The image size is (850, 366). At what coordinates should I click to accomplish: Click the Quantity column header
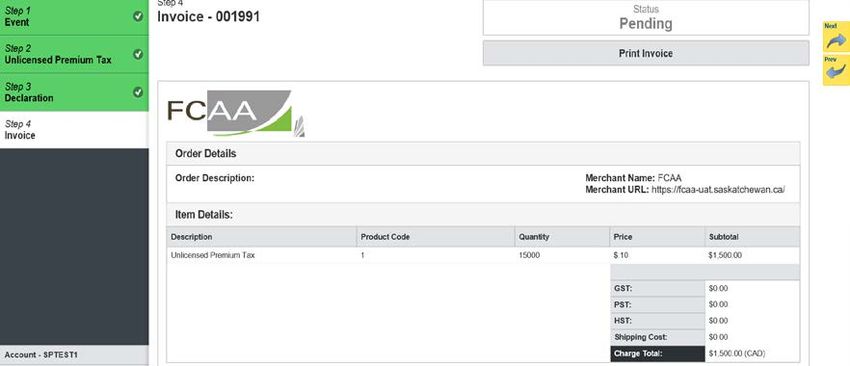pyautogui.click(x=562, y=237)
